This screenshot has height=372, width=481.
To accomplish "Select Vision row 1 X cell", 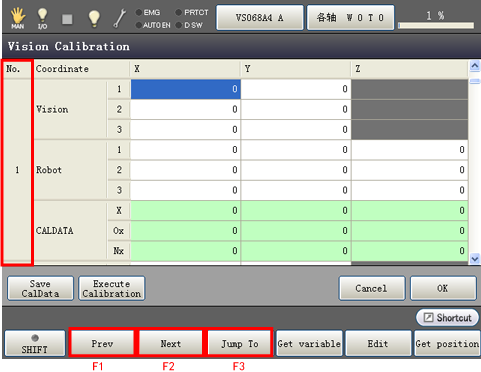I will [x=186, y=89].
